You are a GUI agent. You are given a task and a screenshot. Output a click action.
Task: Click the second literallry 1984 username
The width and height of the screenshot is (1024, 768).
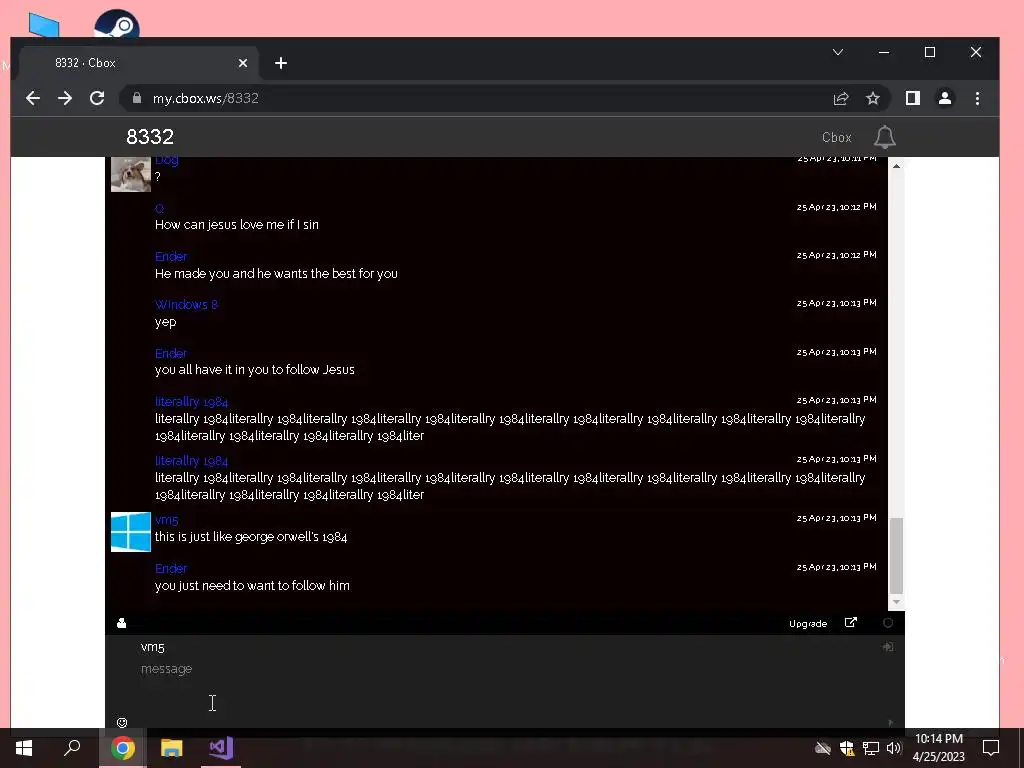(x=191, y=460)
